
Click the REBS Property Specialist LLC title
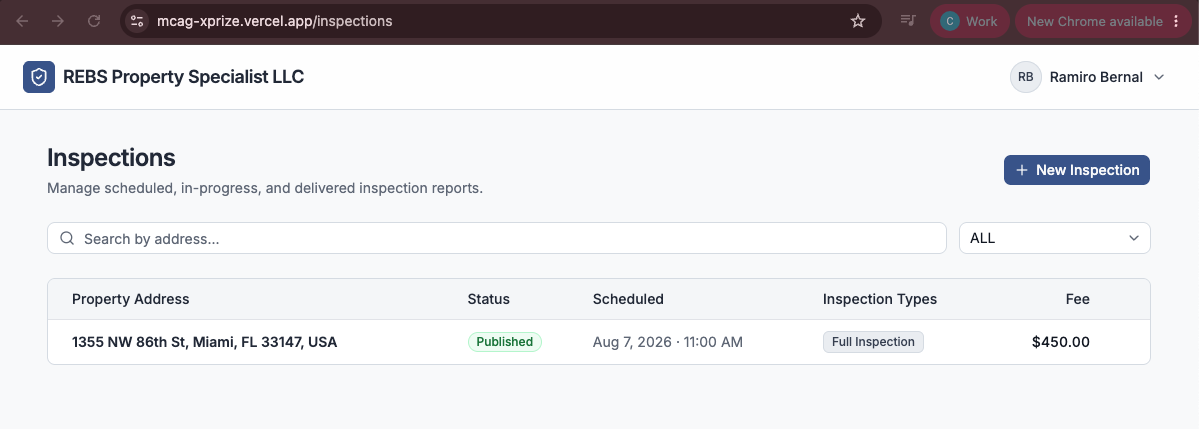pyautogui.click(x=184, y=77)
